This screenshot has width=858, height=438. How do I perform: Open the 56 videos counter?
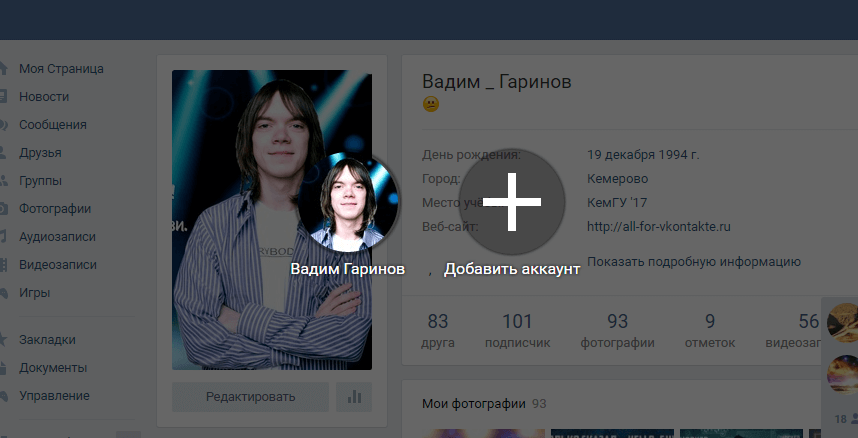click(x=794, y=330)
